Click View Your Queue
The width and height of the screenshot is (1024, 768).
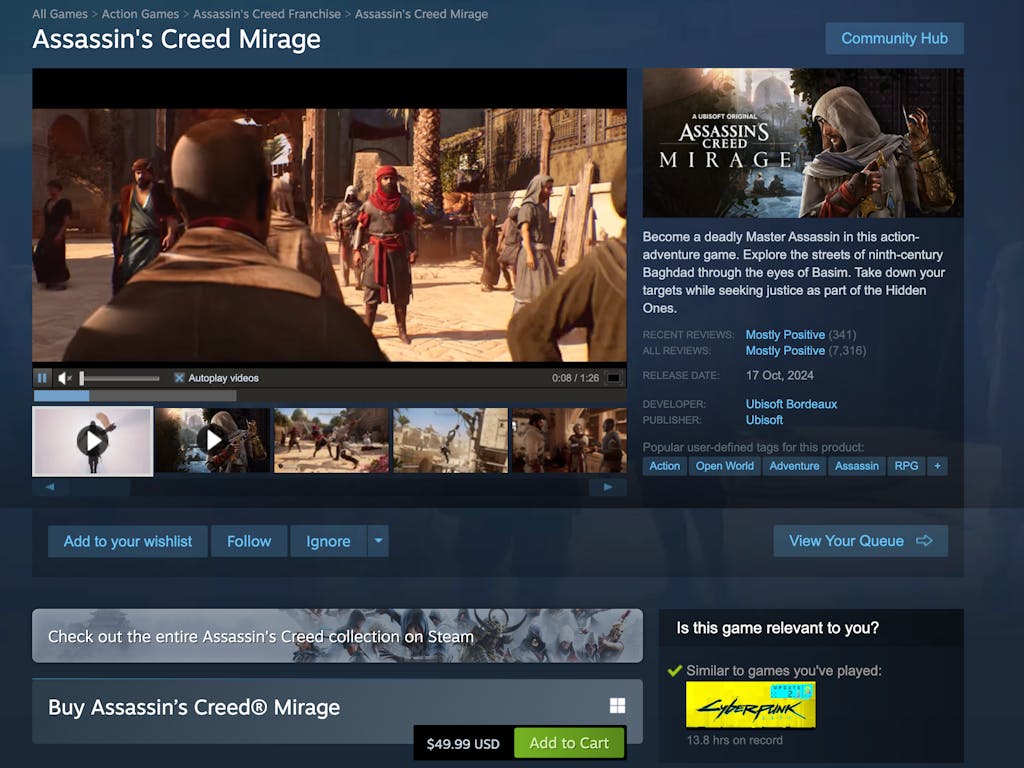click(861, 541)
